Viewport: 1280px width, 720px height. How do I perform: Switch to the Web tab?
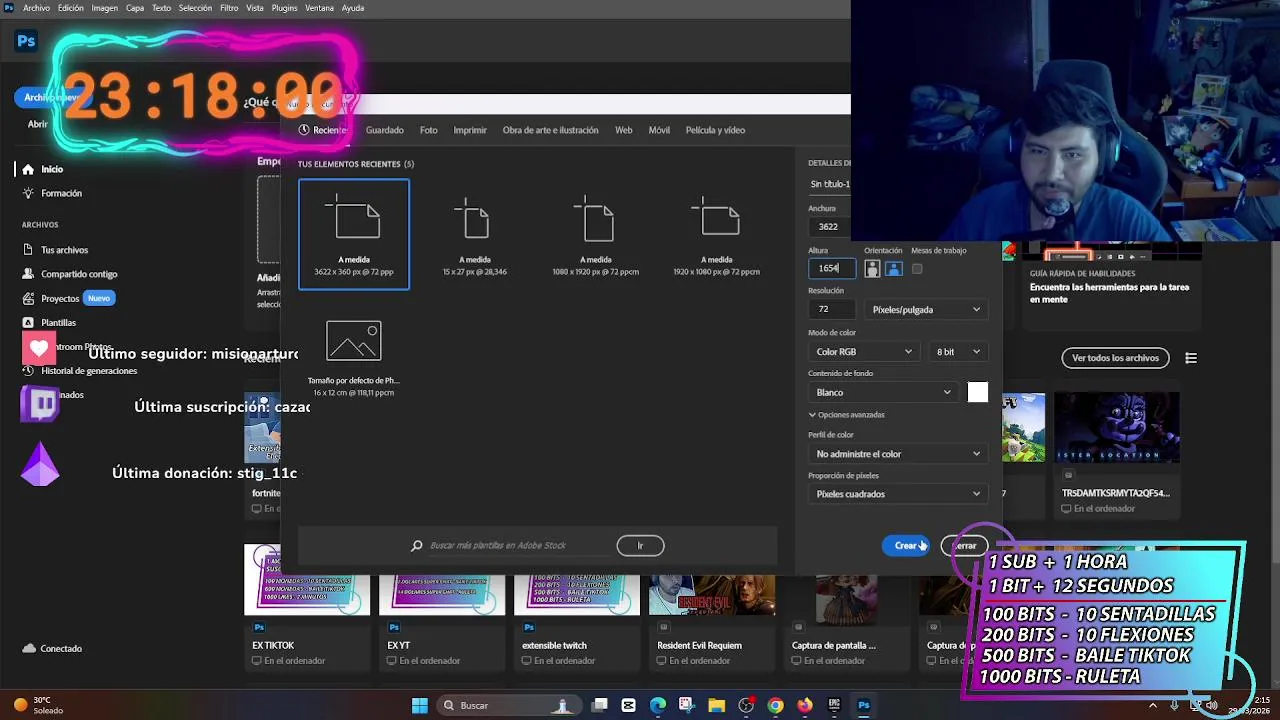coord(624,130)
